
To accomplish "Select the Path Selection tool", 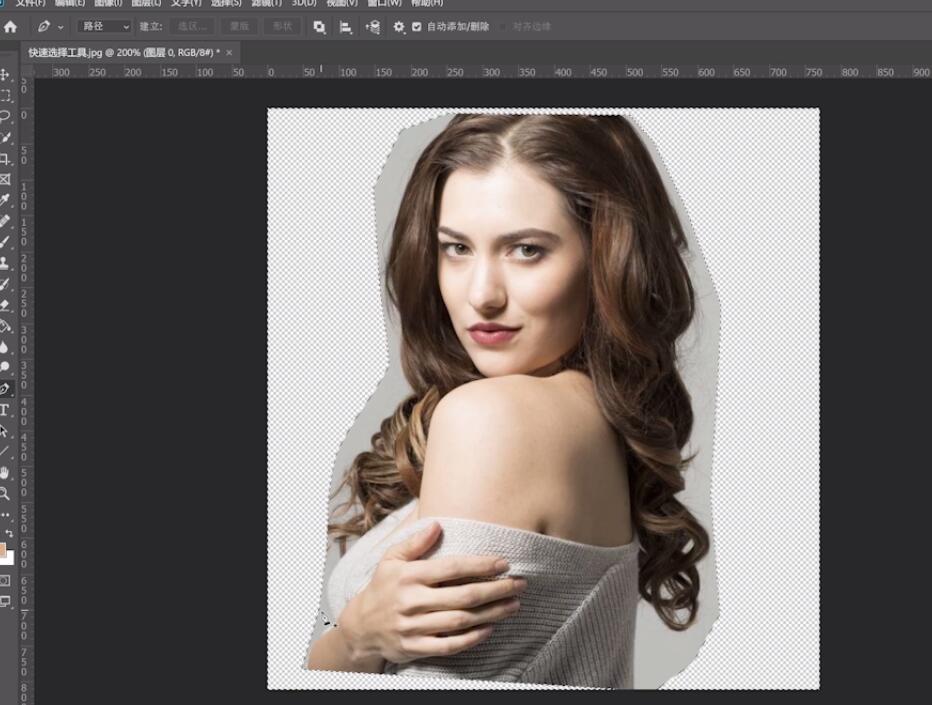I will pos(5,430).
